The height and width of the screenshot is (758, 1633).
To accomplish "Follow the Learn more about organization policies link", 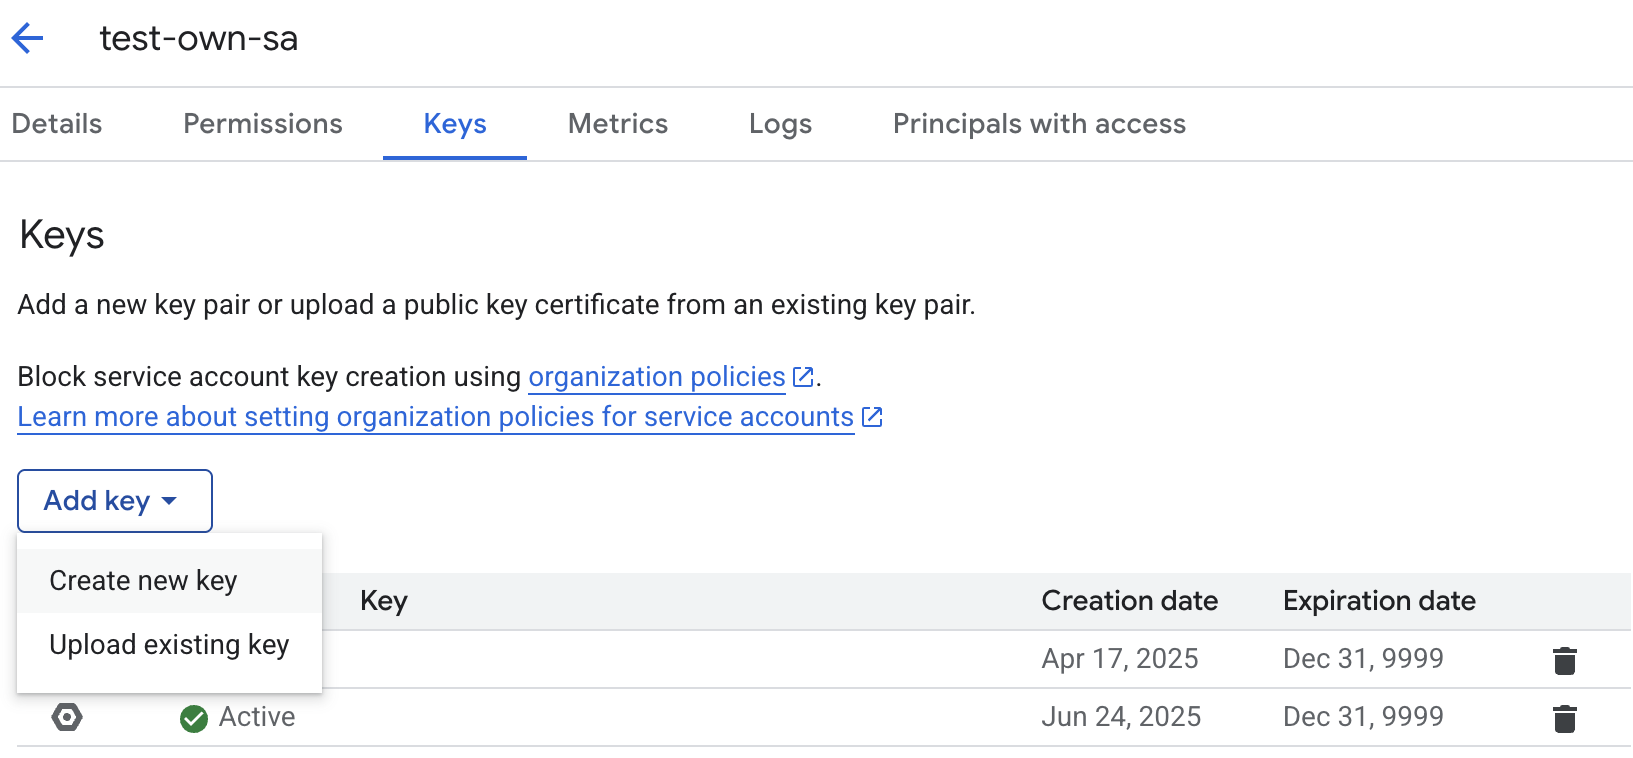I will 435,417.
